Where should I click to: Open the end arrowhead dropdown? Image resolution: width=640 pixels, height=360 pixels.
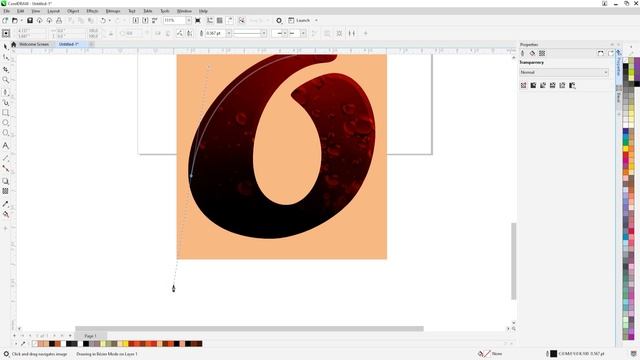(x=303, y=33)
